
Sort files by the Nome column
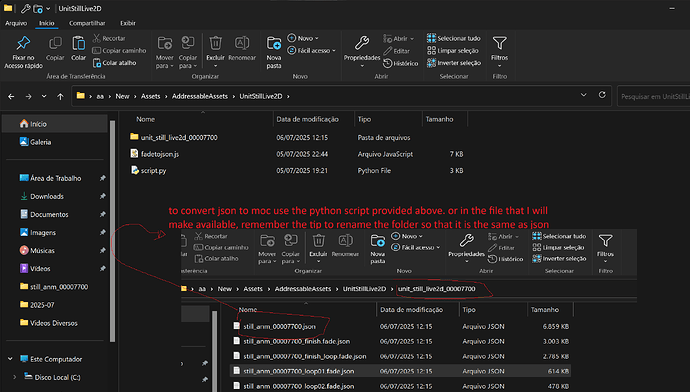click(x=145, y=119)
